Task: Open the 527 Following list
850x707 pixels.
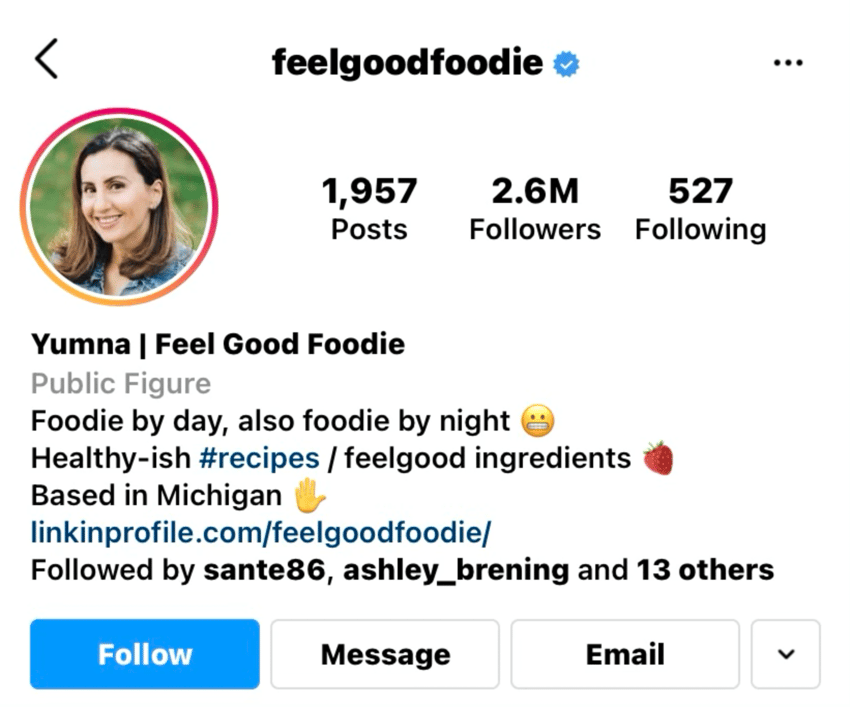Action: coord(700,205)
